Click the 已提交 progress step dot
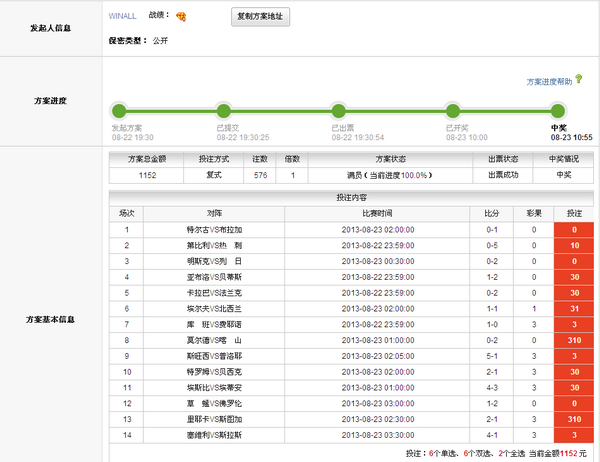 click(x=224, y=111)
